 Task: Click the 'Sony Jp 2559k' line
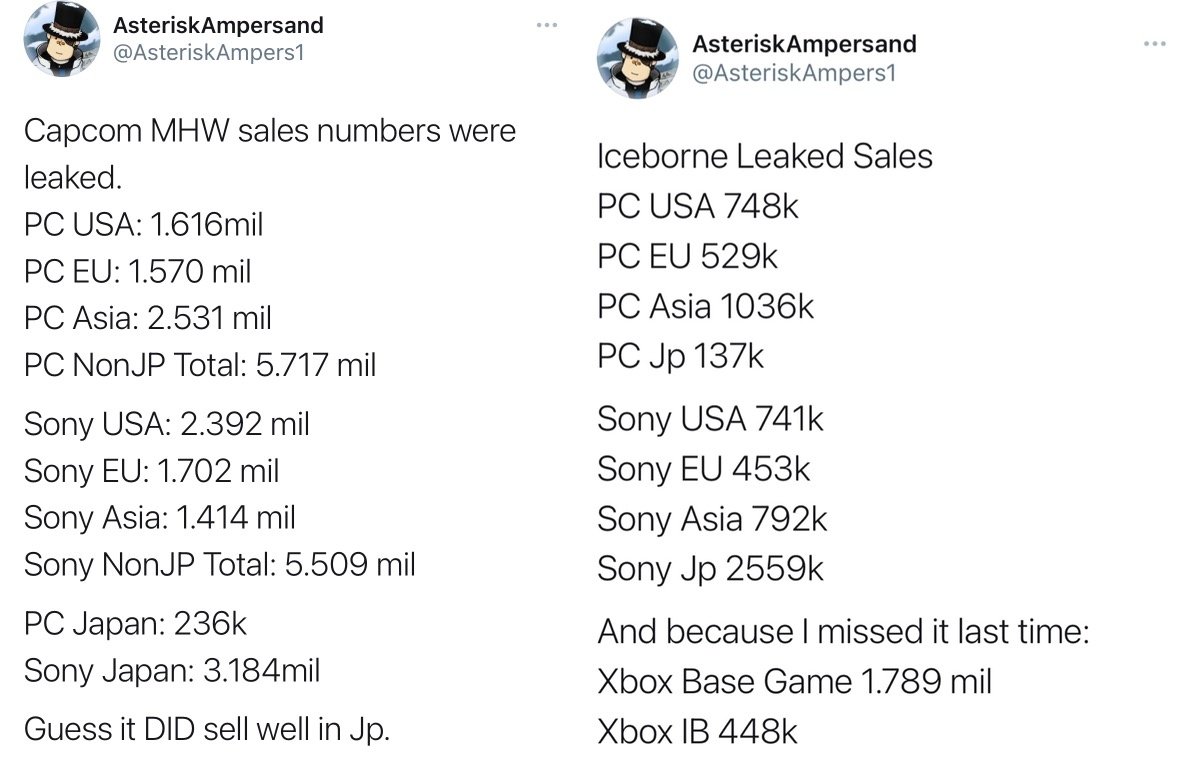pyautogui.click(x=710, y=569)
